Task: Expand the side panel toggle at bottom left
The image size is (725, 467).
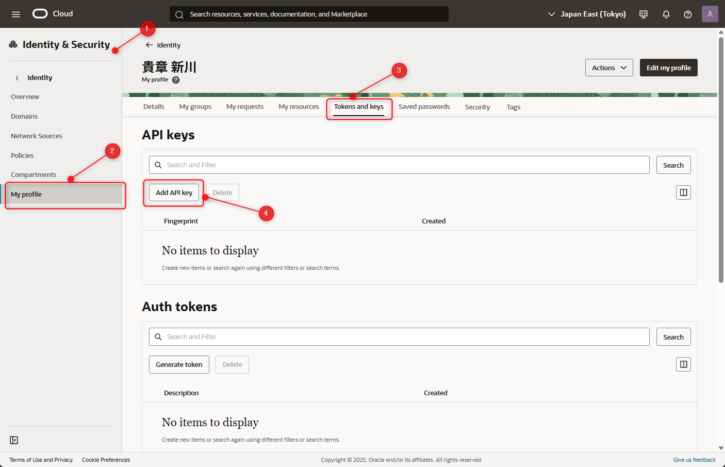Action: [x=14, y=440]
